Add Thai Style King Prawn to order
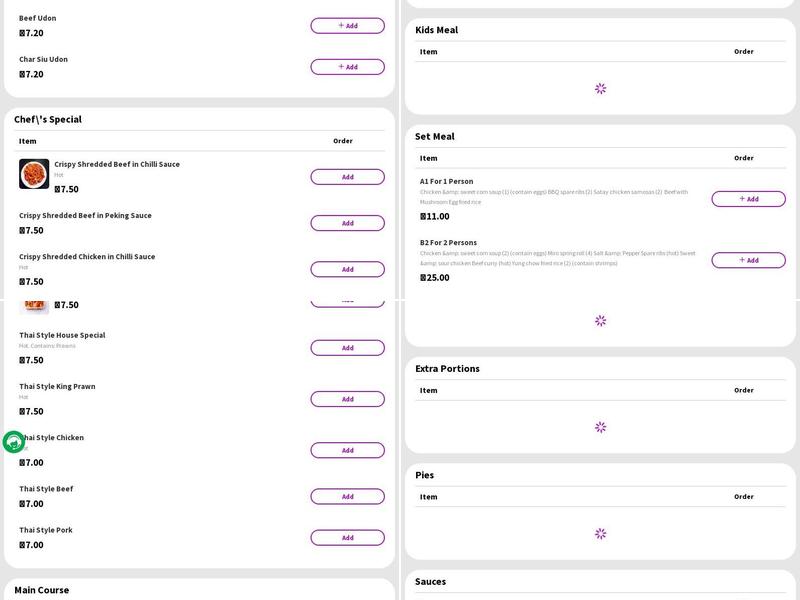The width and height of the screenshot is (800, 600). (x=347, y=399)
